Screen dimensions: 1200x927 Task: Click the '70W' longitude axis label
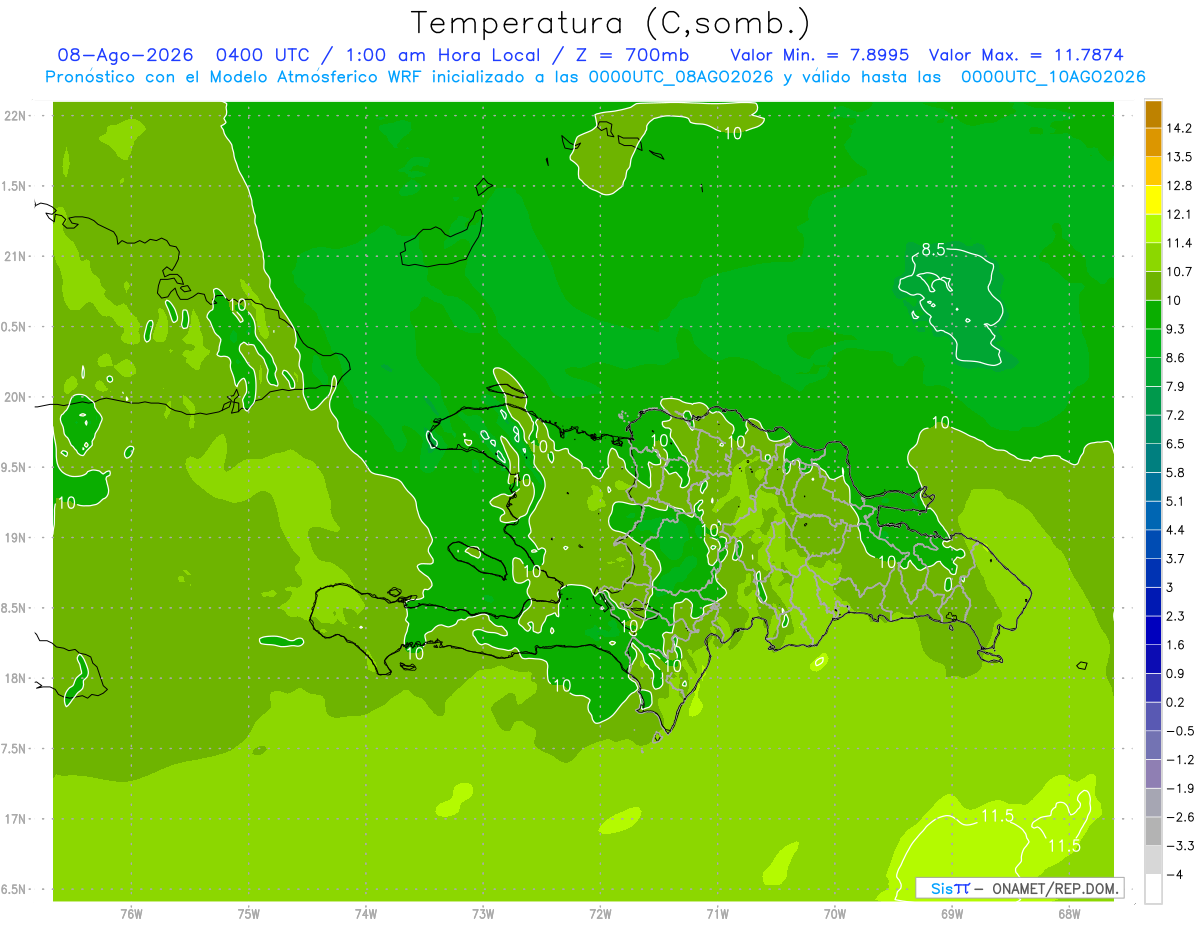pos(835,913)
